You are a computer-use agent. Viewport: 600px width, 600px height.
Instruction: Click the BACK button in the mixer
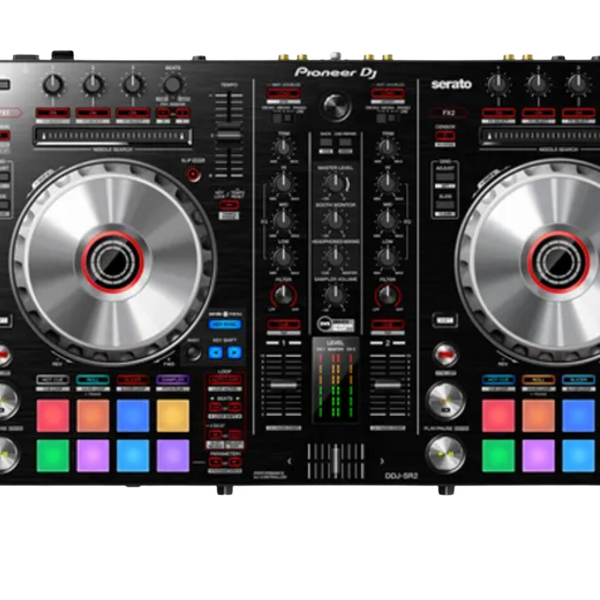pos(326,142)
